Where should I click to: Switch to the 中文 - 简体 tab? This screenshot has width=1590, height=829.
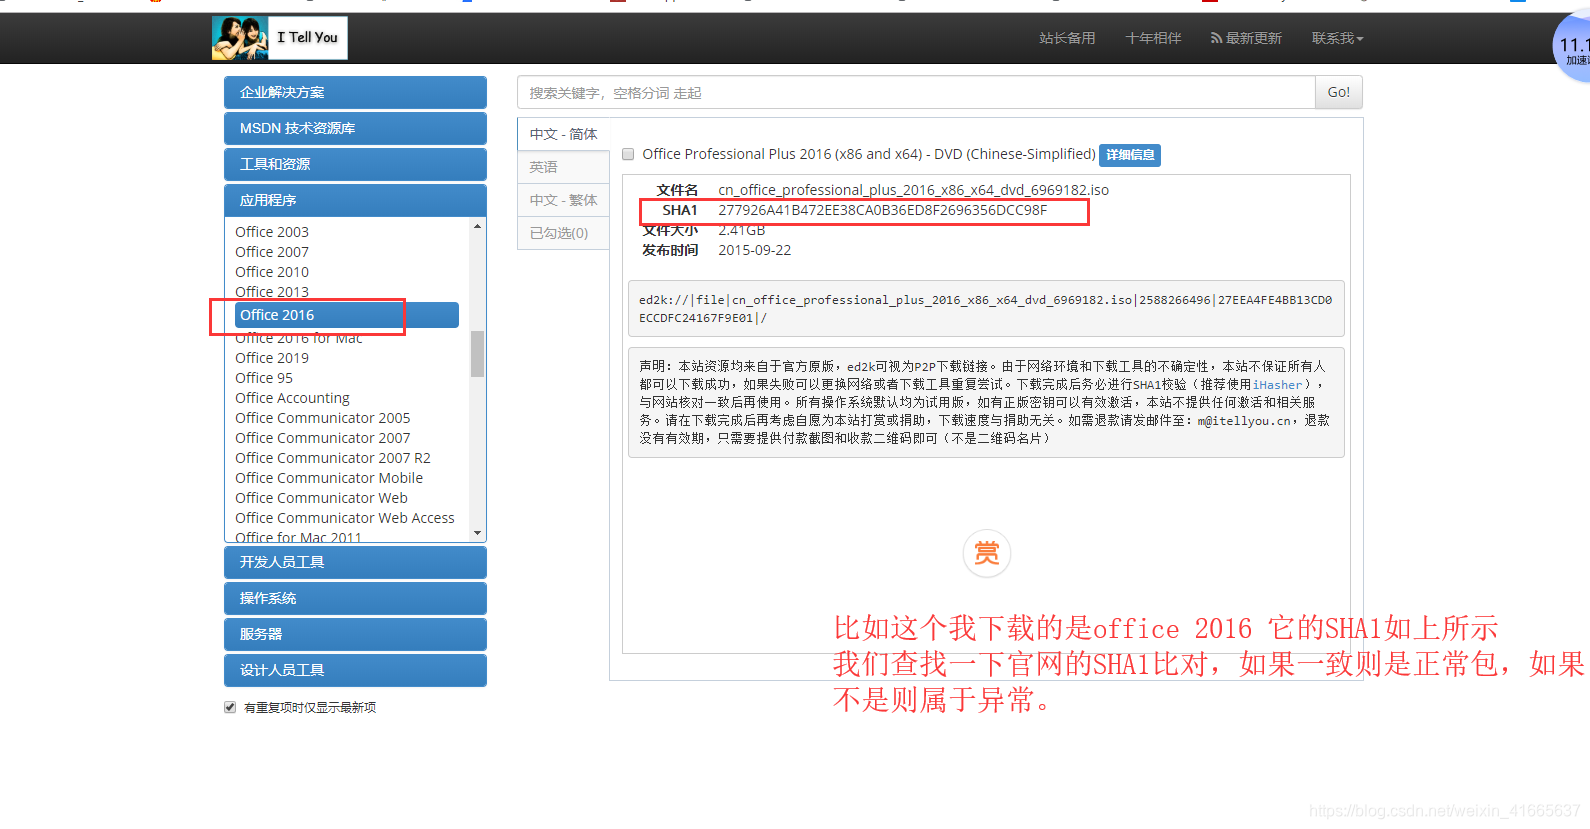(x=563, y=134)
